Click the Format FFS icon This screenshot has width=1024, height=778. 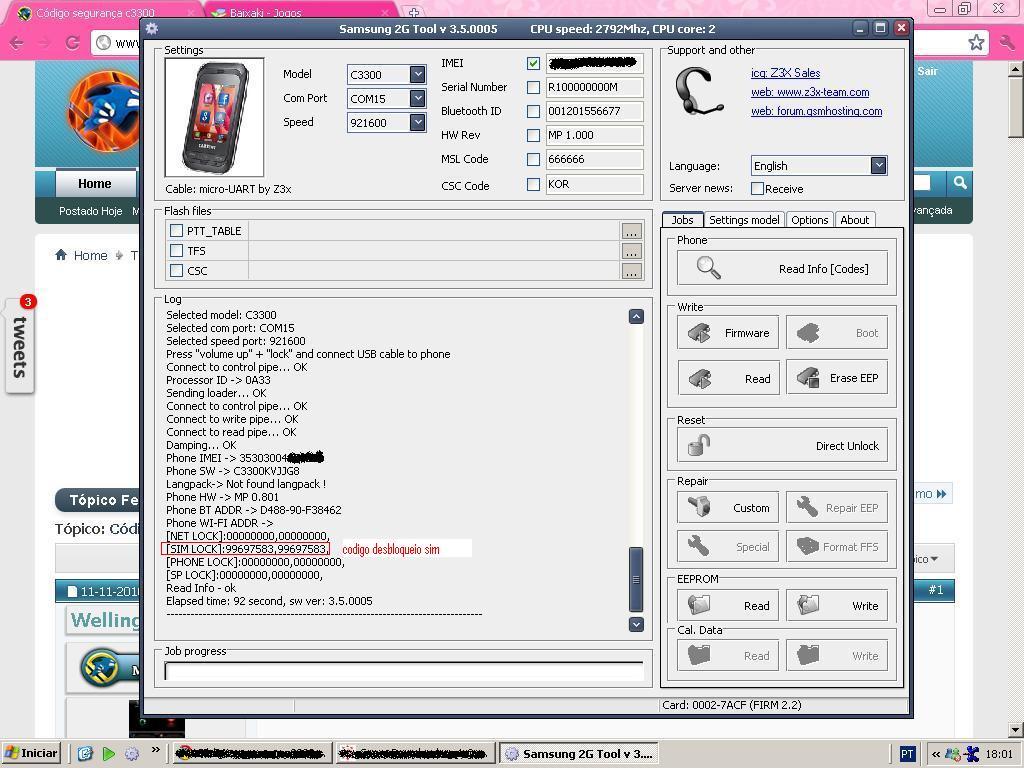[808, 546]
